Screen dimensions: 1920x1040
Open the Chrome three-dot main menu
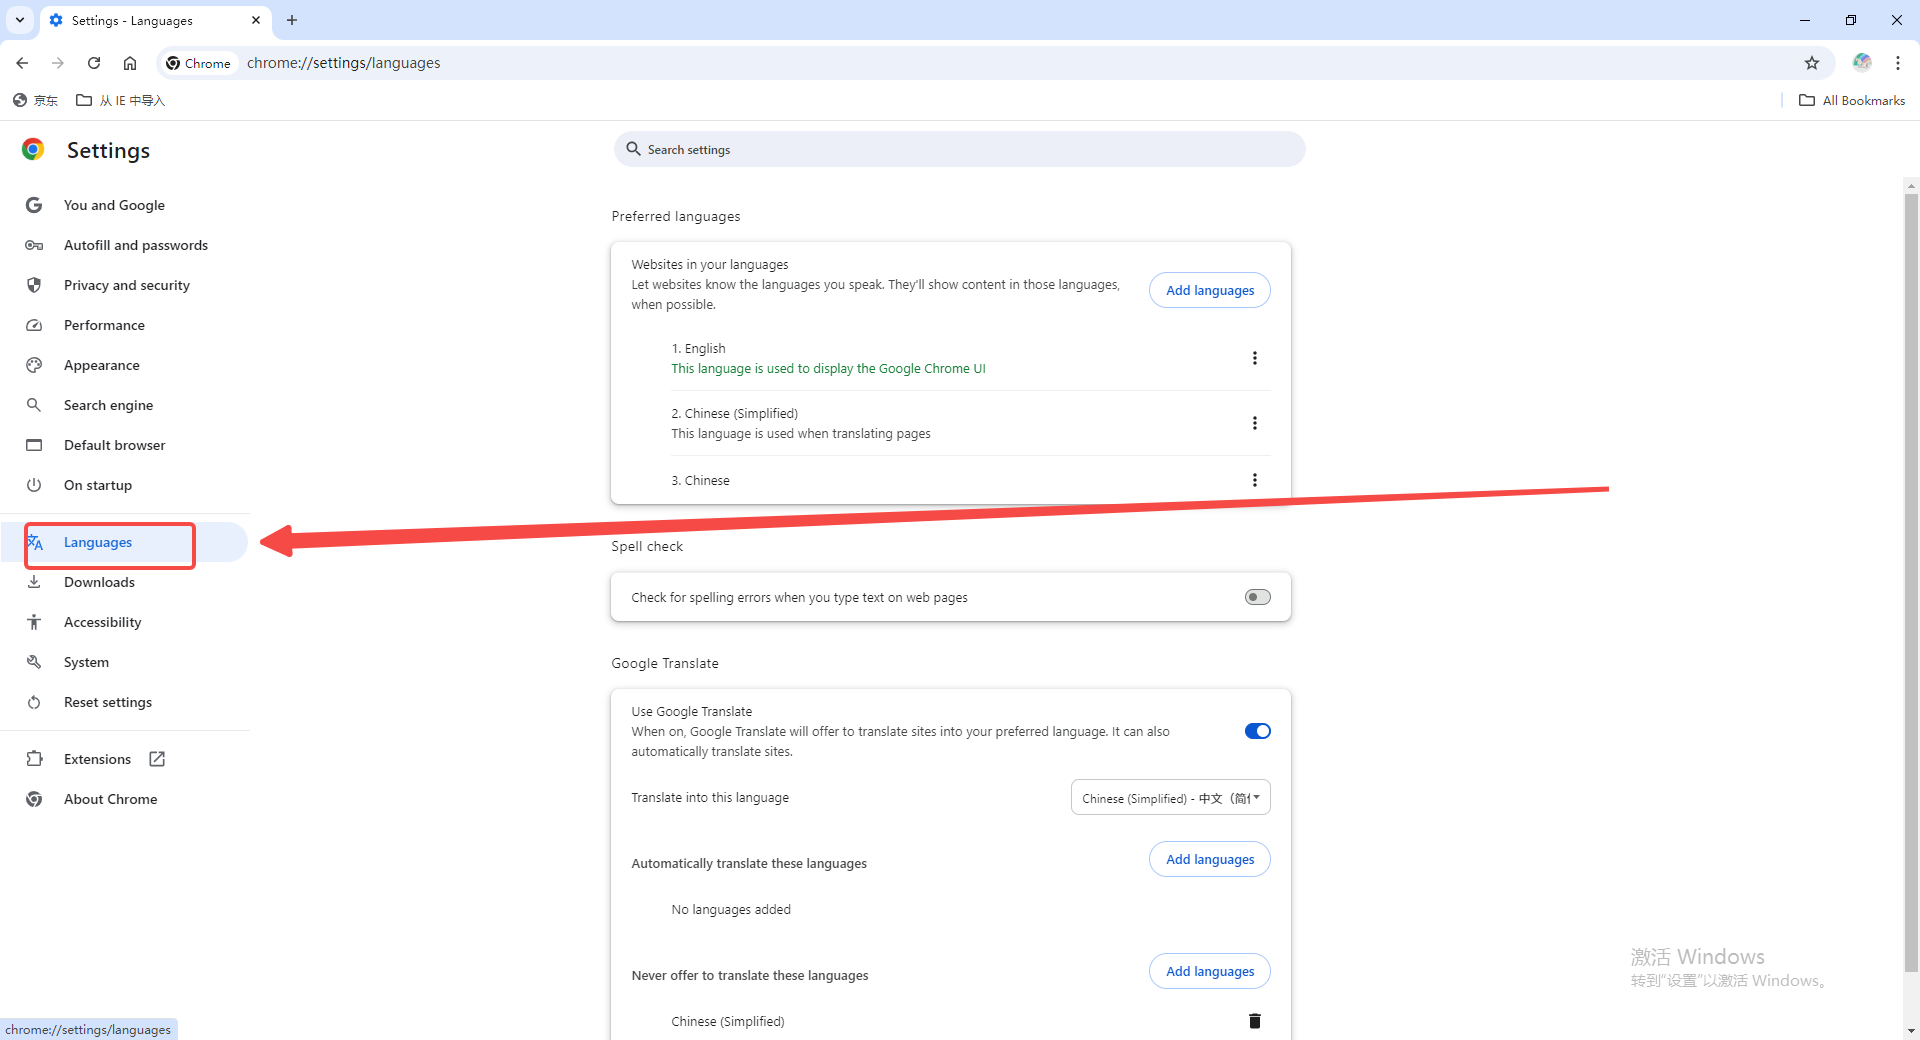coord(1898,63)
